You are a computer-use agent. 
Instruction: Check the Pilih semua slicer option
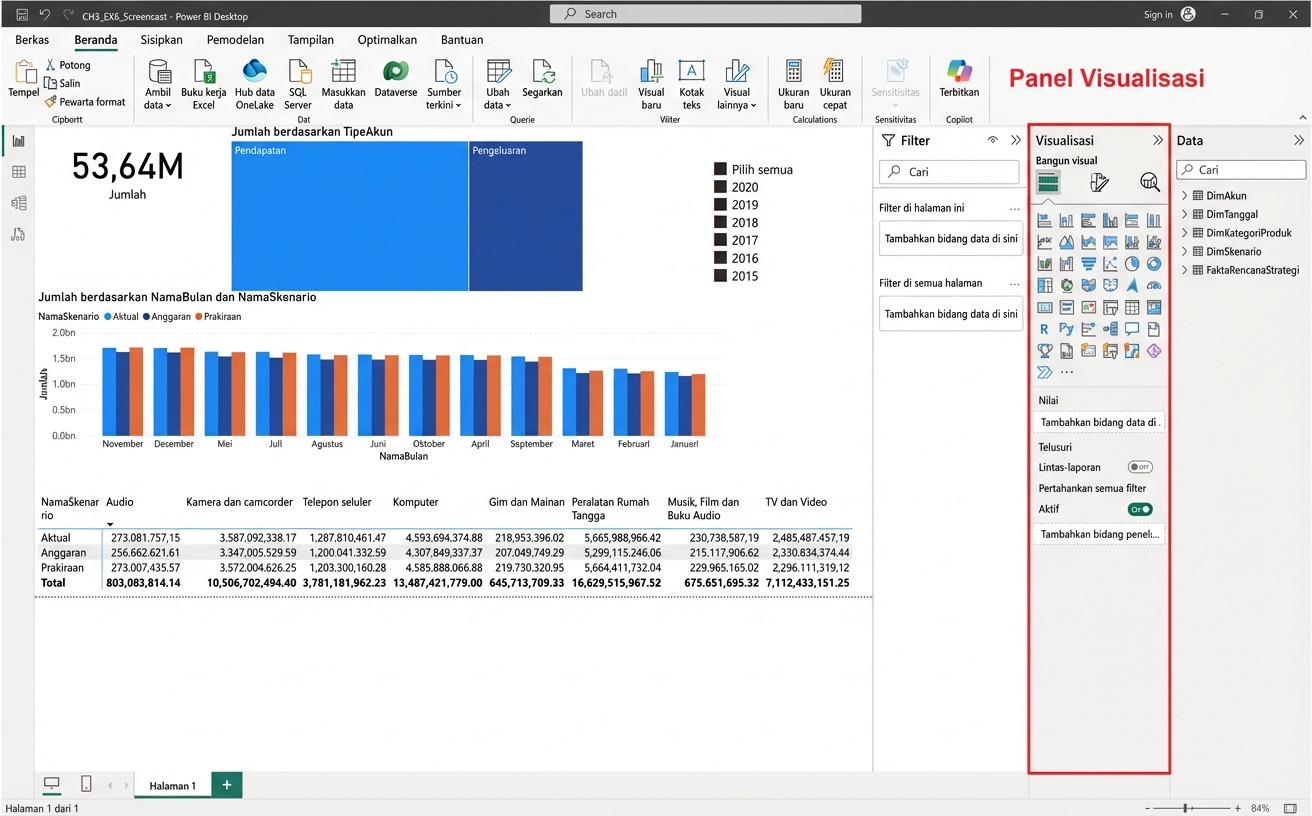pyautogui.click(x=718, y=169)
